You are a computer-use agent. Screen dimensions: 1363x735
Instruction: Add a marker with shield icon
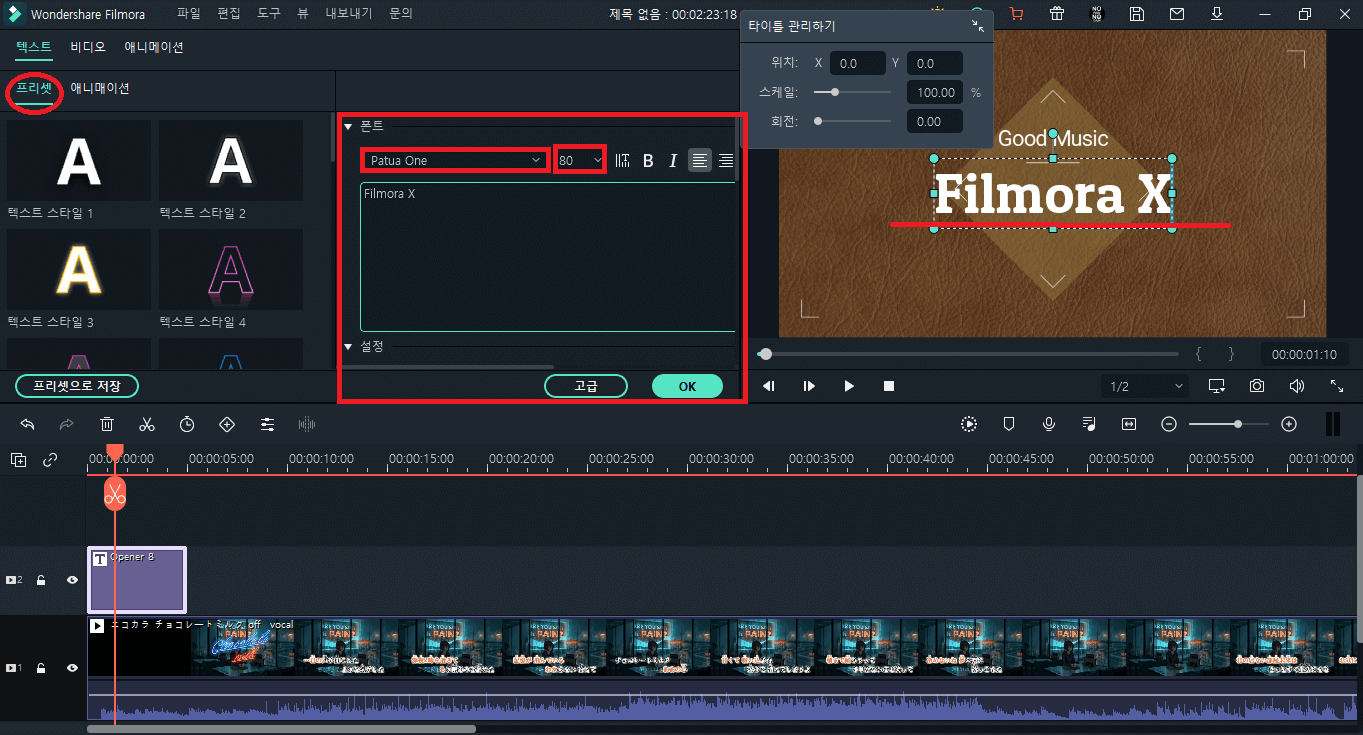pos(1009,424)
